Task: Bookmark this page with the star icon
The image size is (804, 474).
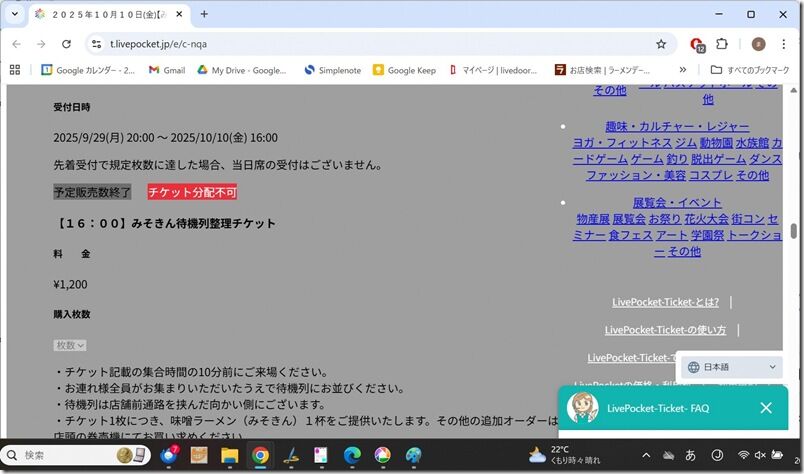Action: pyautogui.click(x=661, y=44)
